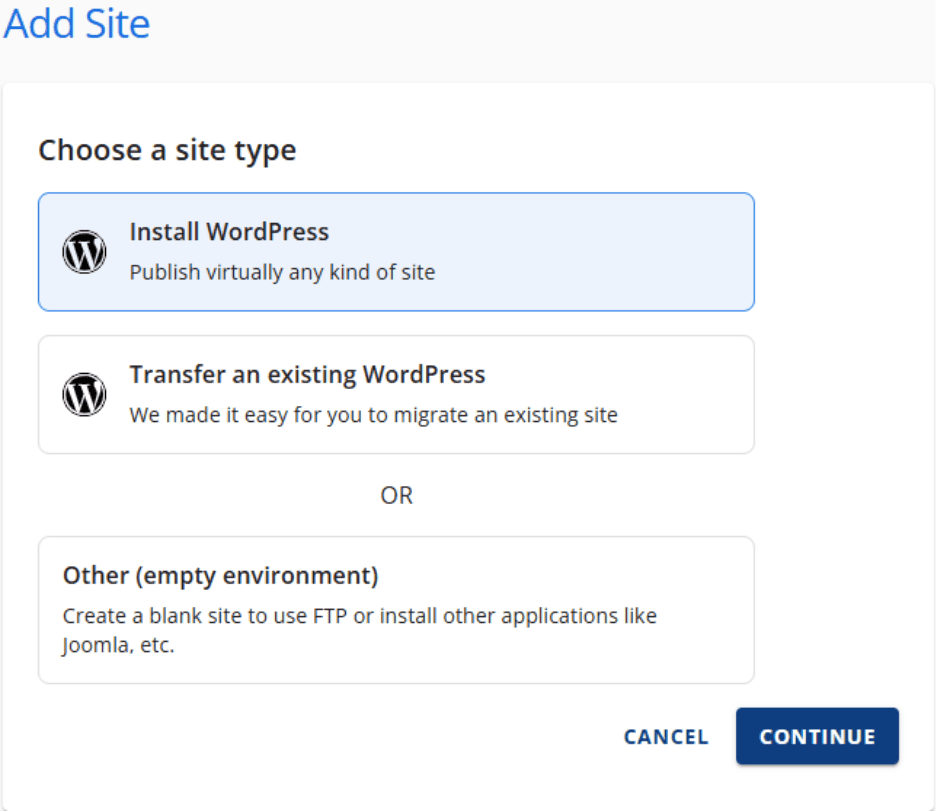The height and width of the screenshot is (811, 936).
Task: Click the Install WordPress card title text
Action: click(x=229, y=231)
